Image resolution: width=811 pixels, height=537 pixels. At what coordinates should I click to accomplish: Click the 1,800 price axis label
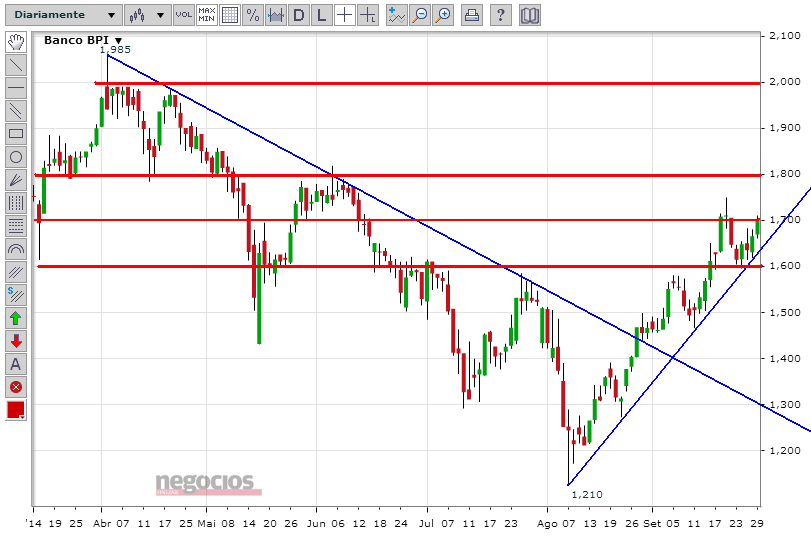click(x=785, y=174)
